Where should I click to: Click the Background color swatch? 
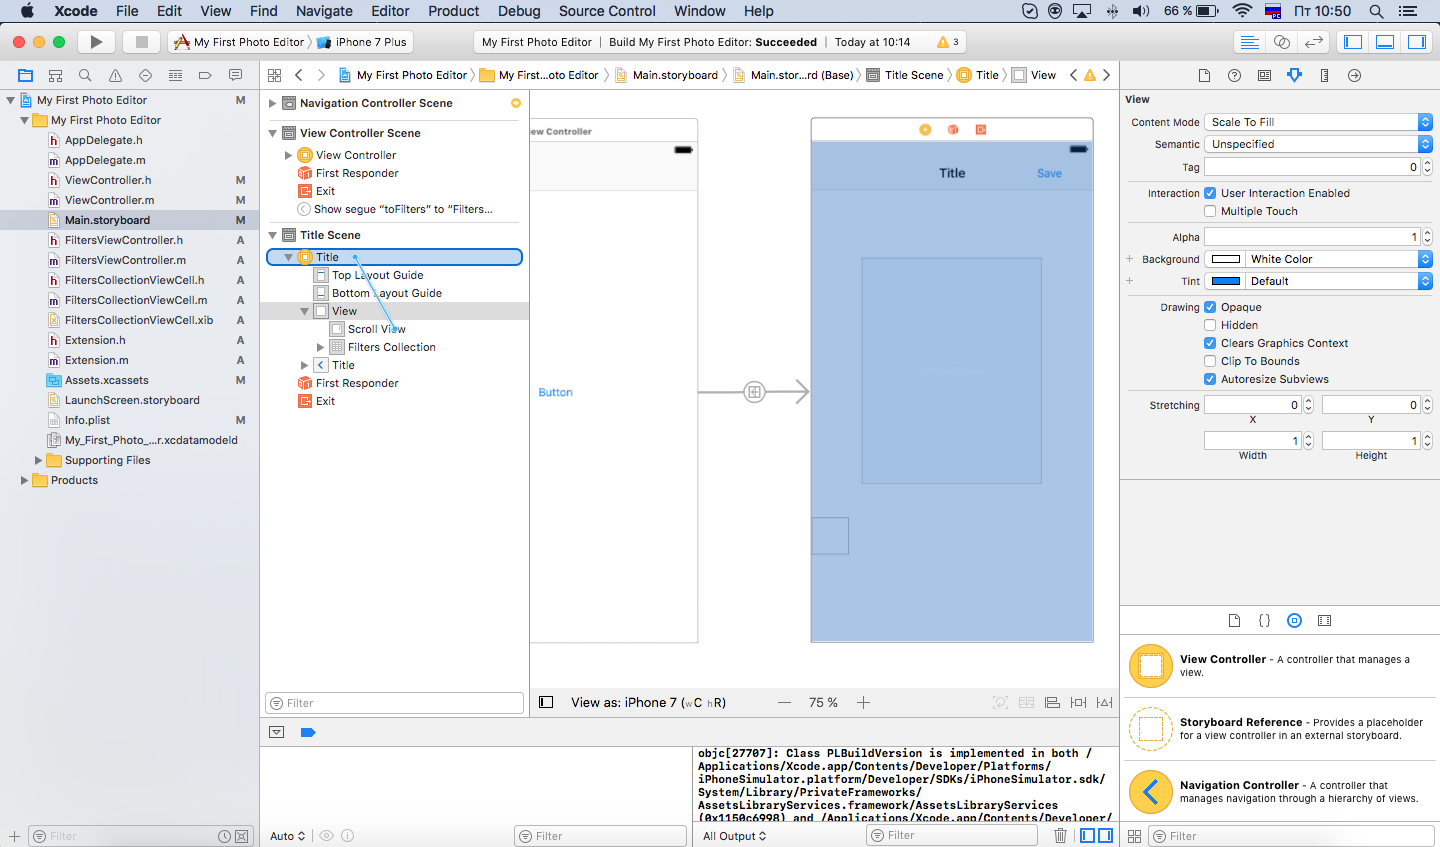[x=1225, y=259]
